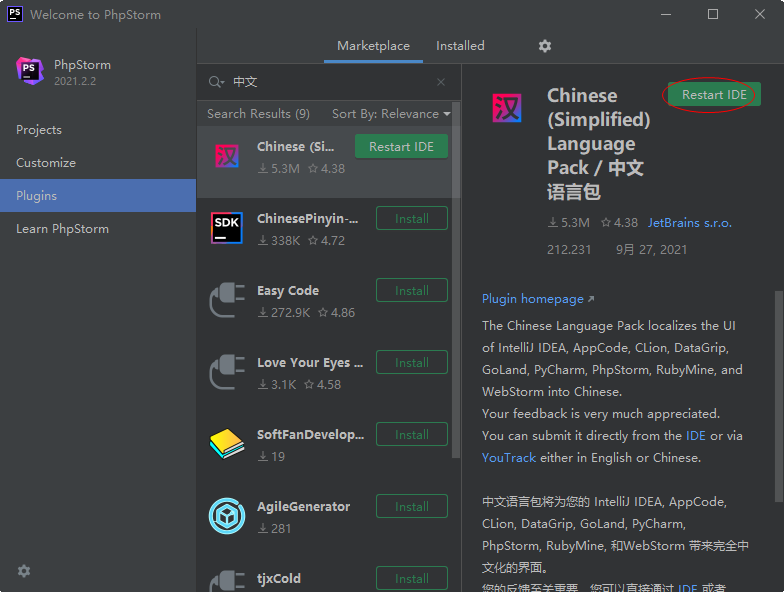This screenshot has width=784, height=592.
Task: Click the description pane scrollbar
Action: (x=778, y=396)
